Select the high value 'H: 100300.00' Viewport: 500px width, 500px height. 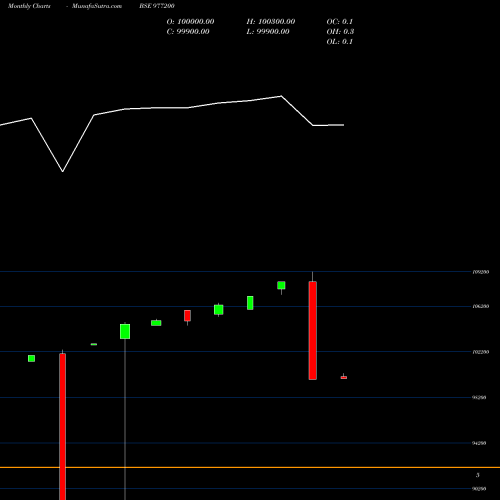click(x=271, y=22)
